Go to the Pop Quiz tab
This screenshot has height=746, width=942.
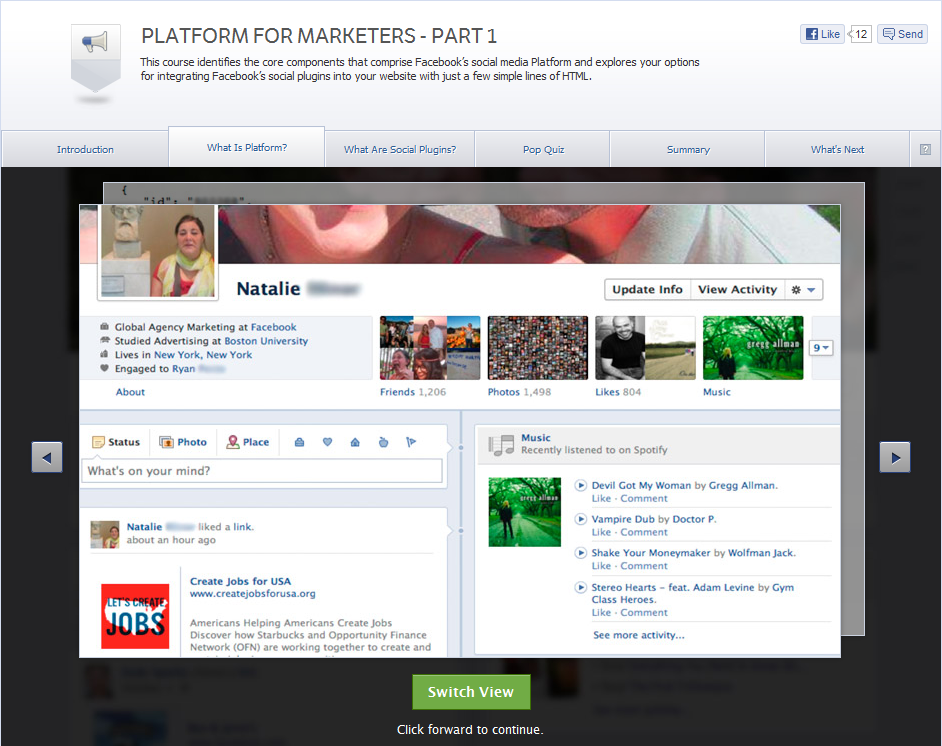pos(543,150)
